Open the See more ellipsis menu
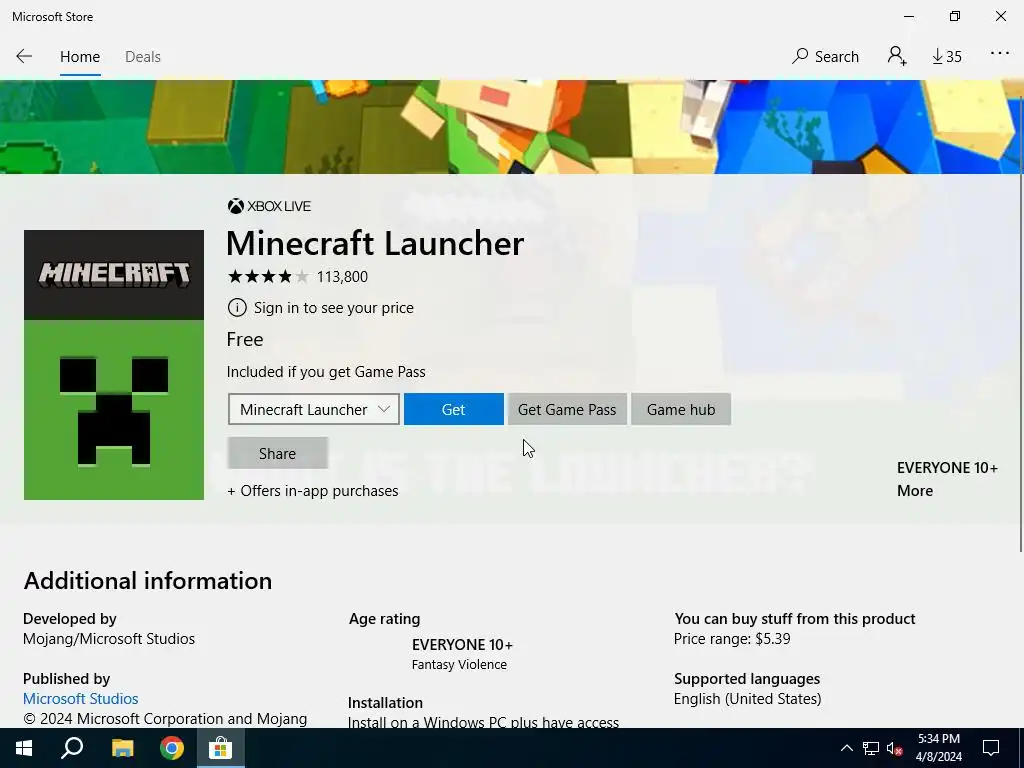Screen dimensions: 1024x768 click(1000, 54)
